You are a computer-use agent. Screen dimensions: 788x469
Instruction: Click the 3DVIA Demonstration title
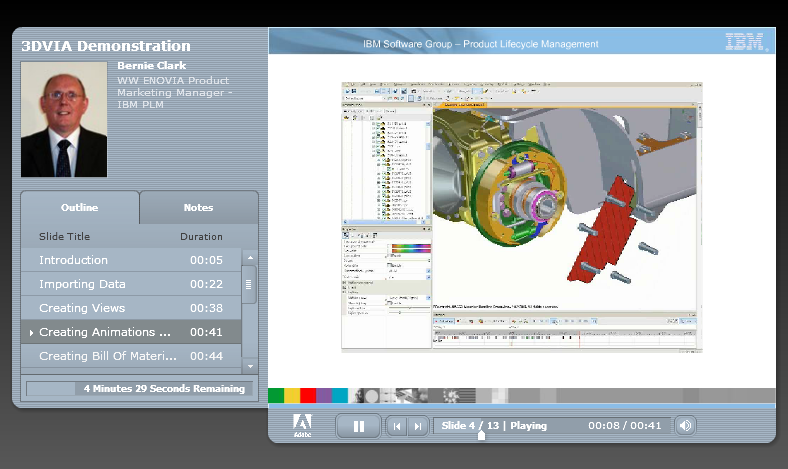click(106, 46)
